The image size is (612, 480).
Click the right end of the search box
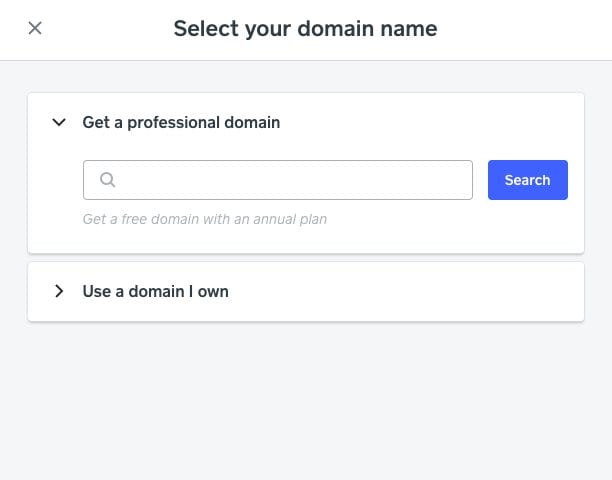pos(455,180)
